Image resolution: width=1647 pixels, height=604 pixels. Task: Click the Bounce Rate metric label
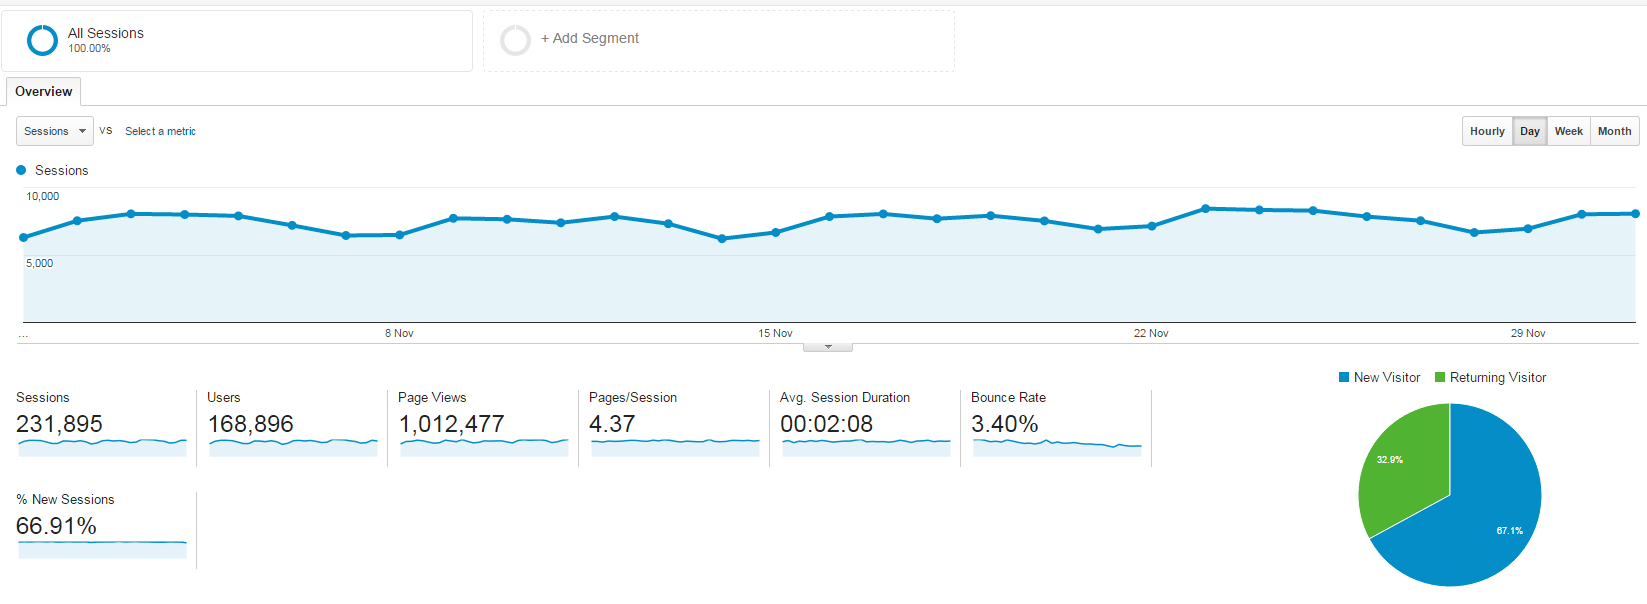click(x=1008, y=397)
